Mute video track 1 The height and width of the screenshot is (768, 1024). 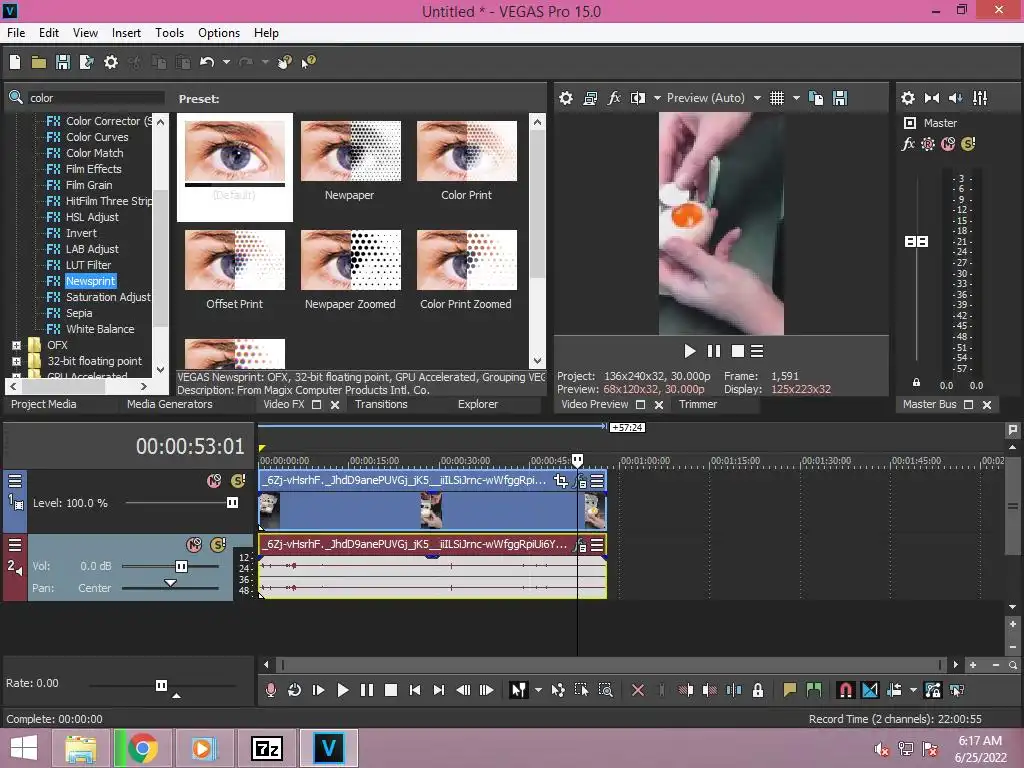click(214, 481)
